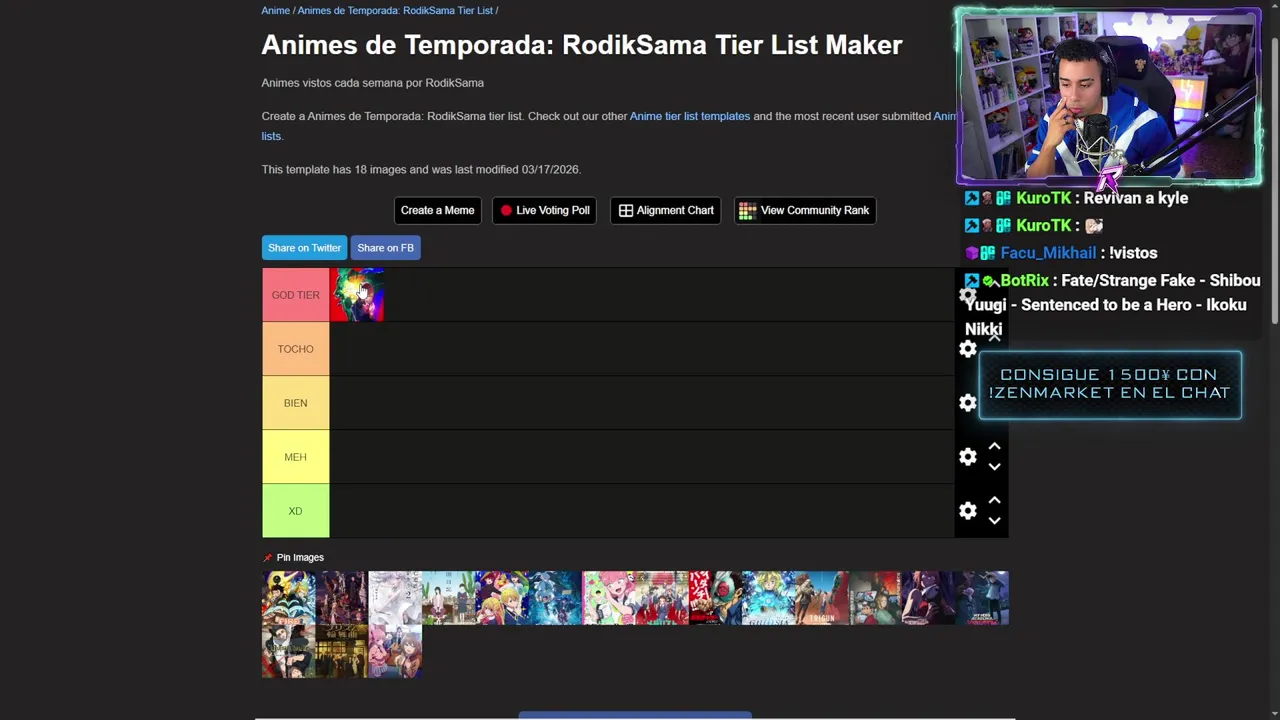Click the red dot on Live Voting Poll
Image resolution: width=1280 pixels, height=720 pixels.
[506, 210]
